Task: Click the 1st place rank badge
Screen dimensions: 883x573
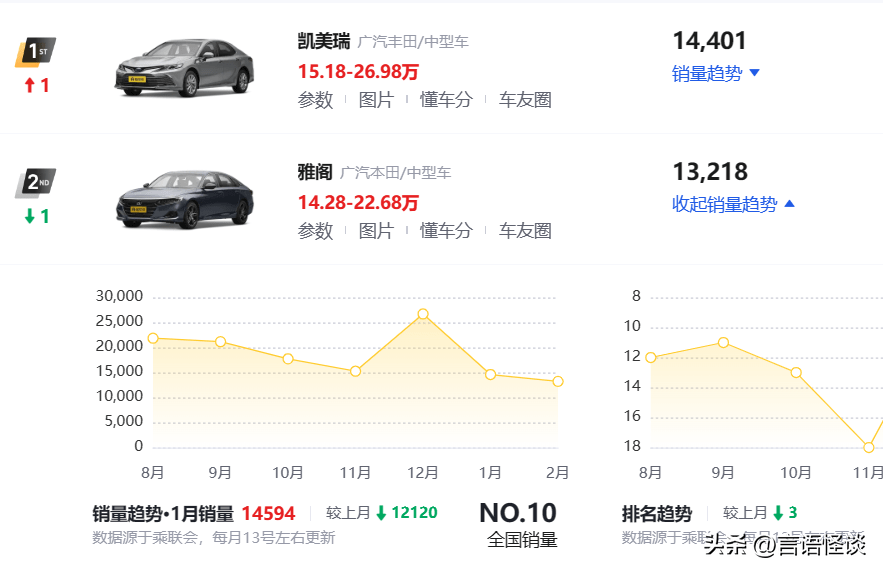Action: (35, 52)
